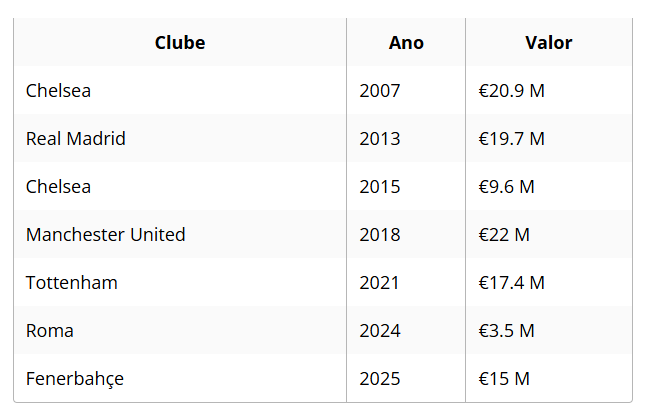Image resolution: width=658 pixels, height=417 pixels.
Task: Click the Clube column header
Action: click(180, 43)
